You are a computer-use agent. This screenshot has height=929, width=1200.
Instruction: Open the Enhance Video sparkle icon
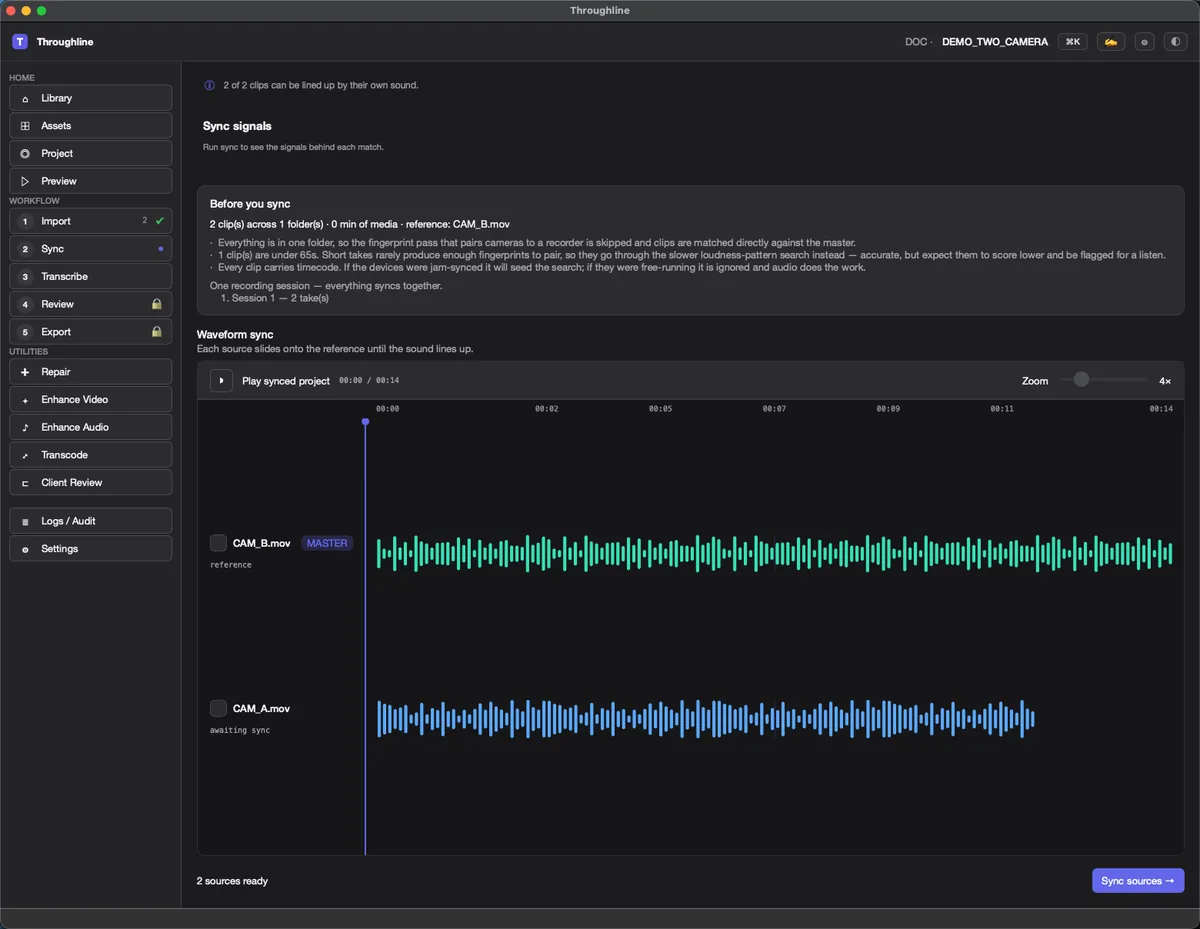tap(25, 400)
